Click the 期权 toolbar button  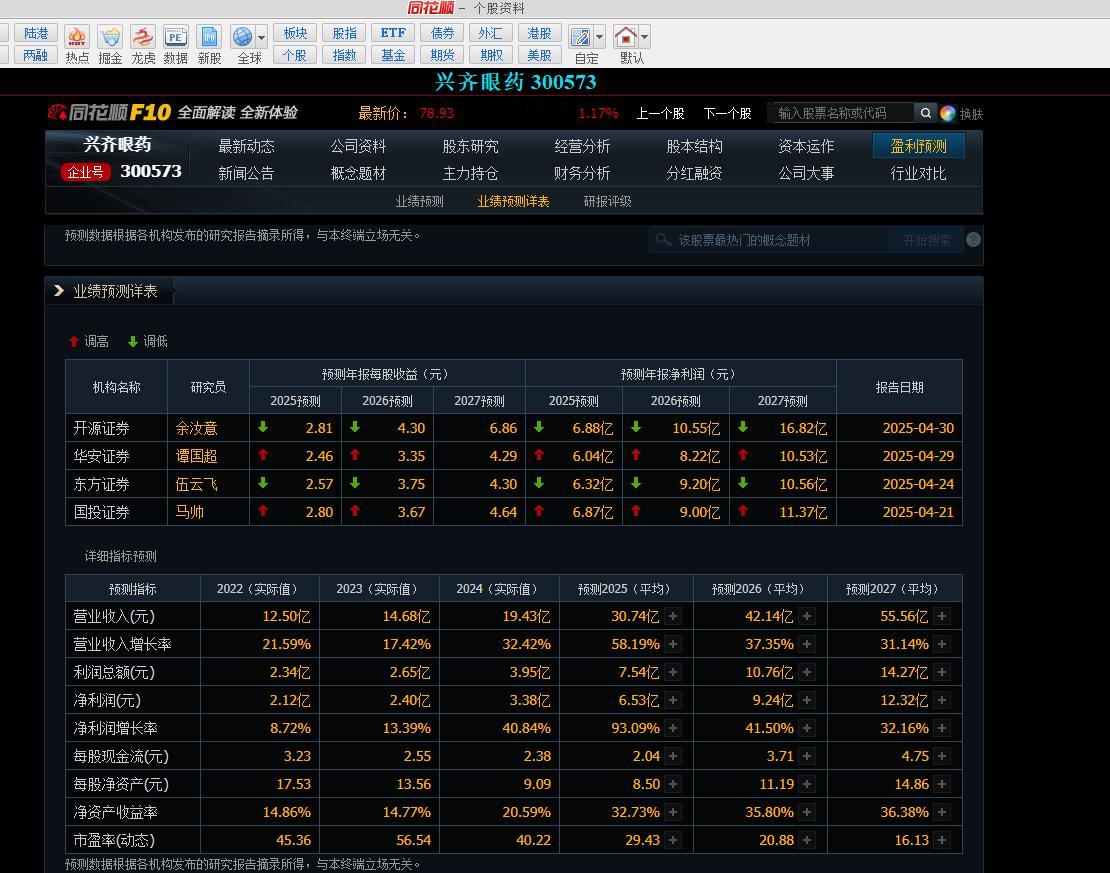(491, 55)
